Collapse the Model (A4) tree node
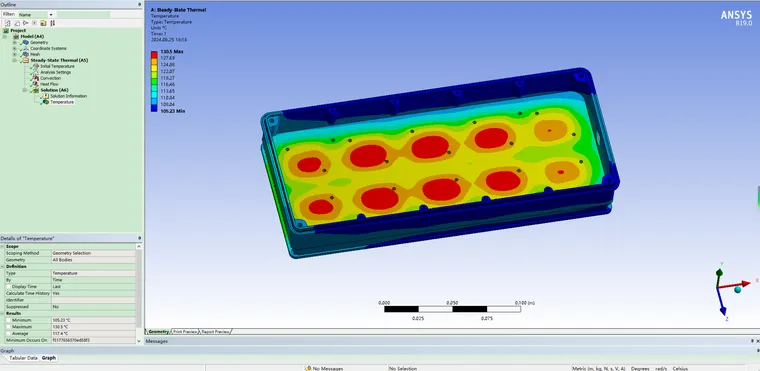 (4, 36)
